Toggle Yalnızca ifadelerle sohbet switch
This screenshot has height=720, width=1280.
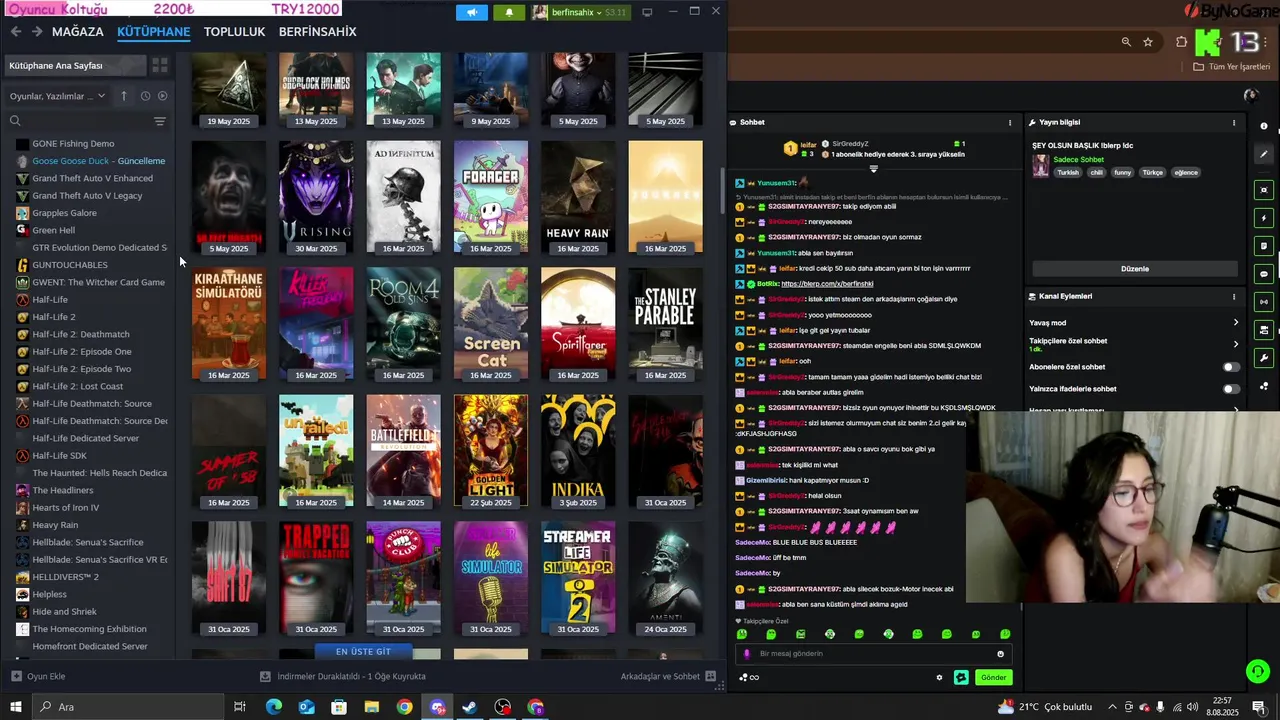[1231, 389]
